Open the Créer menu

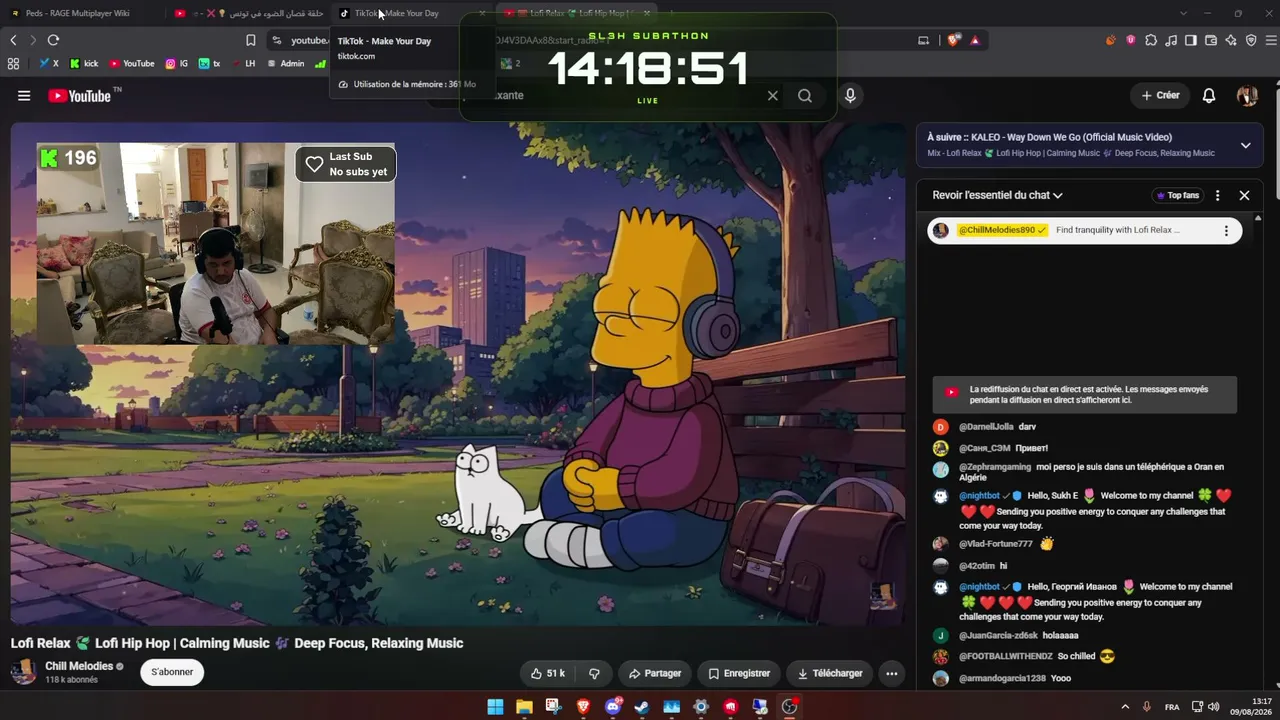(1161, 95)
